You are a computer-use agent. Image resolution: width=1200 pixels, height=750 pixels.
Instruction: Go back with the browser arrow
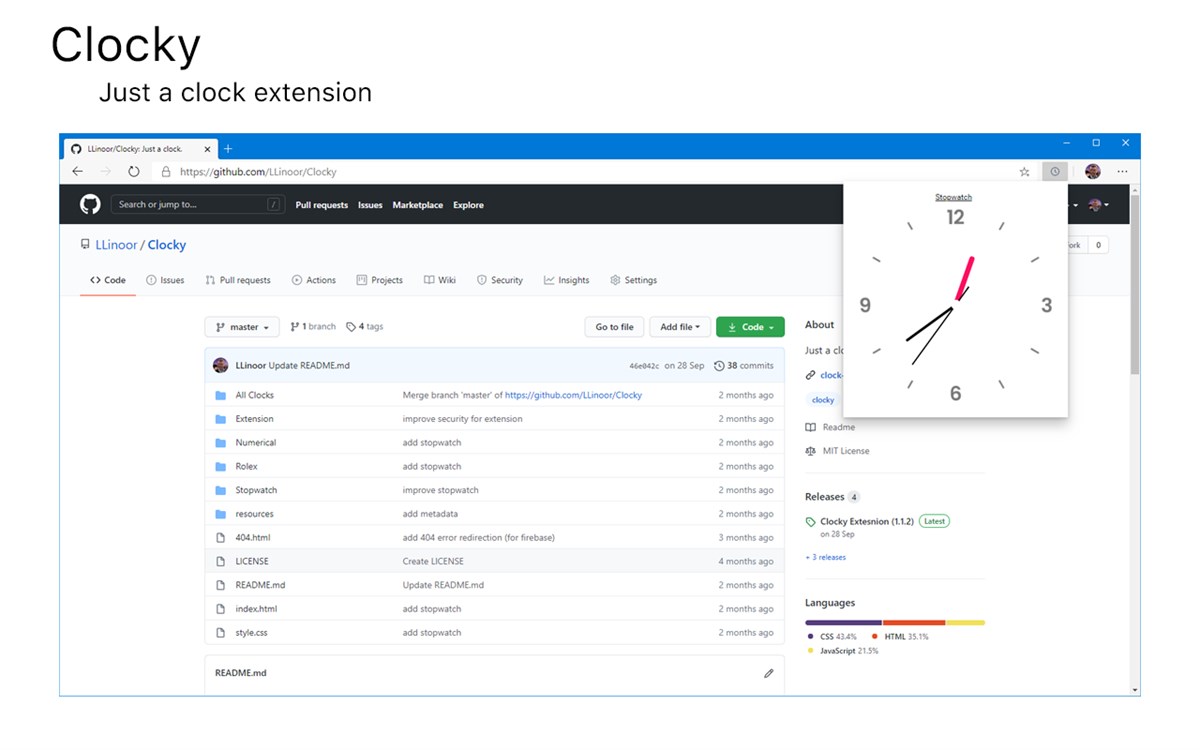[77, 172]
